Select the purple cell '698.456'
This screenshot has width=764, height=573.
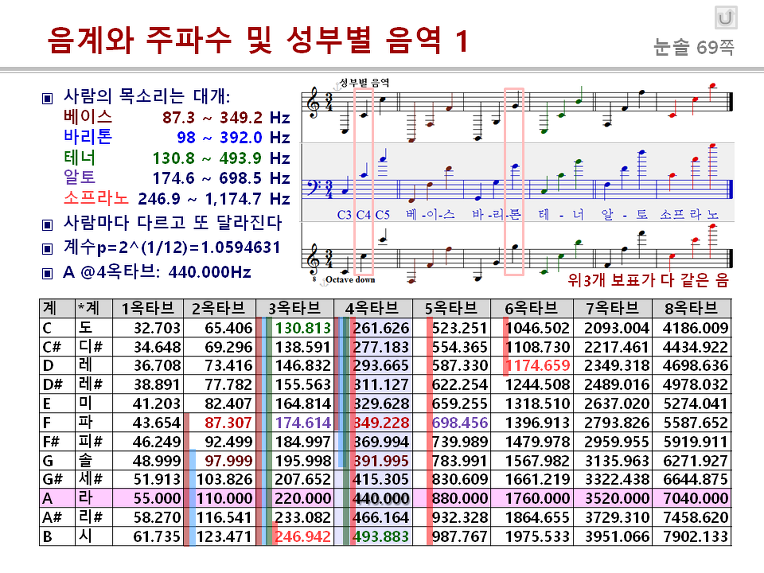pyautogui.click(x=451, y=423)
